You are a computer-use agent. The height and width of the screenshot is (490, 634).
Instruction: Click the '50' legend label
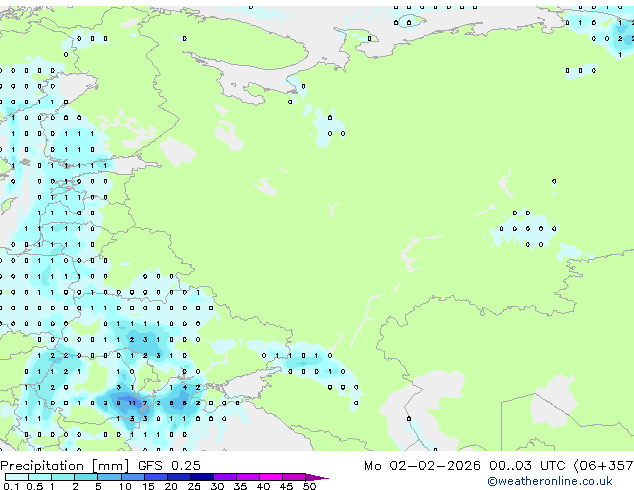point(309,486)
